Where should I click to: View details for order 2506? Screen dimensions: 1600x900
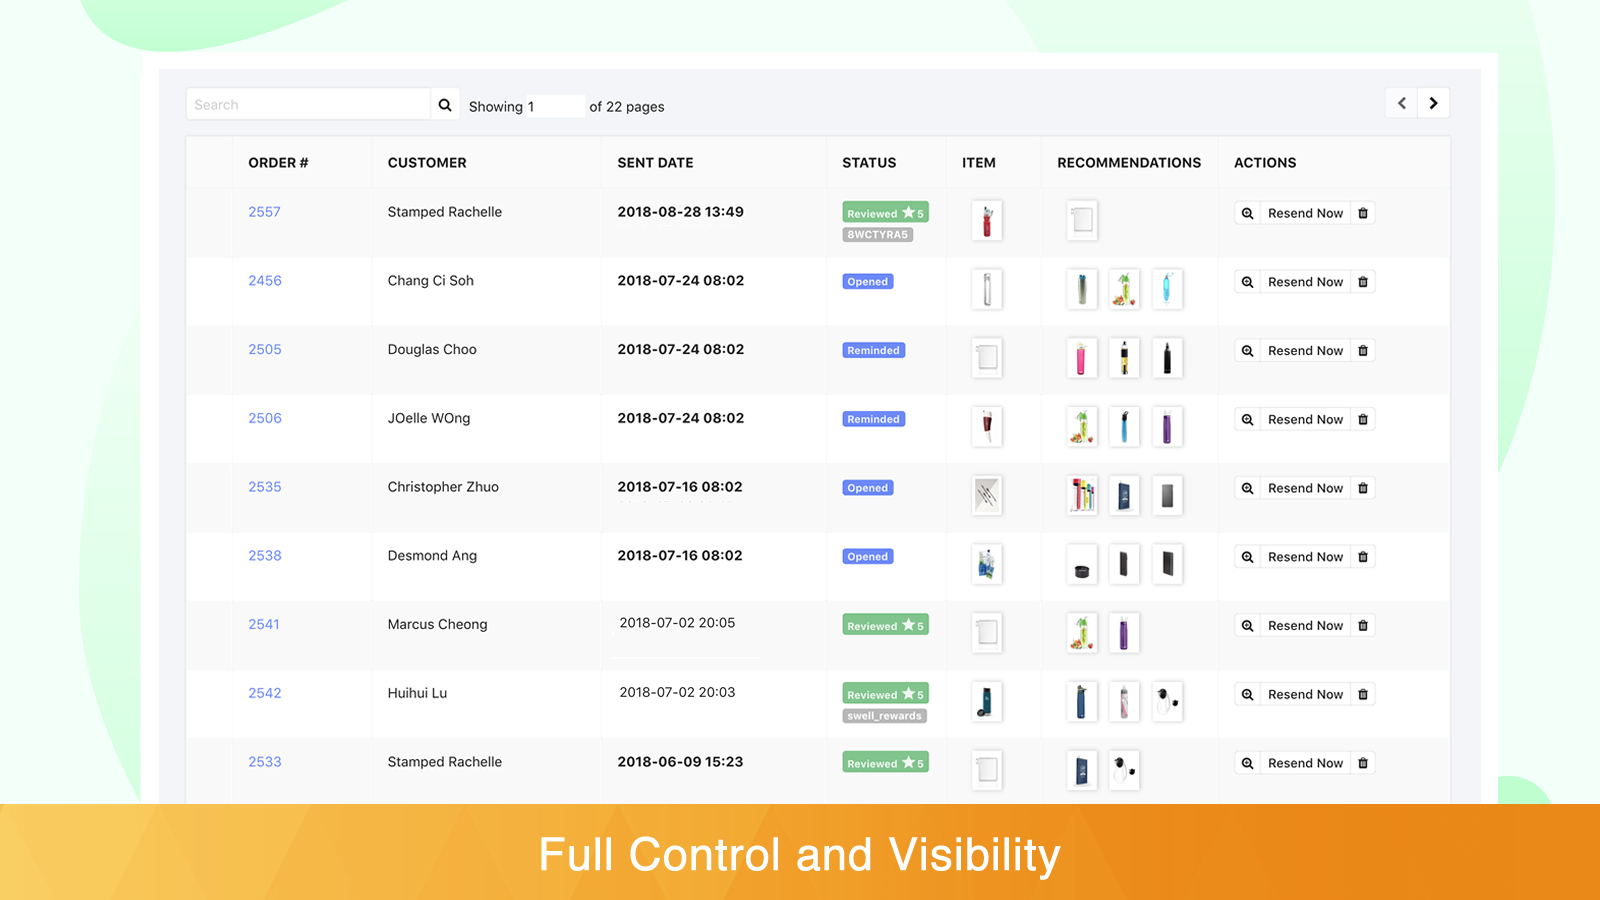1247,420
